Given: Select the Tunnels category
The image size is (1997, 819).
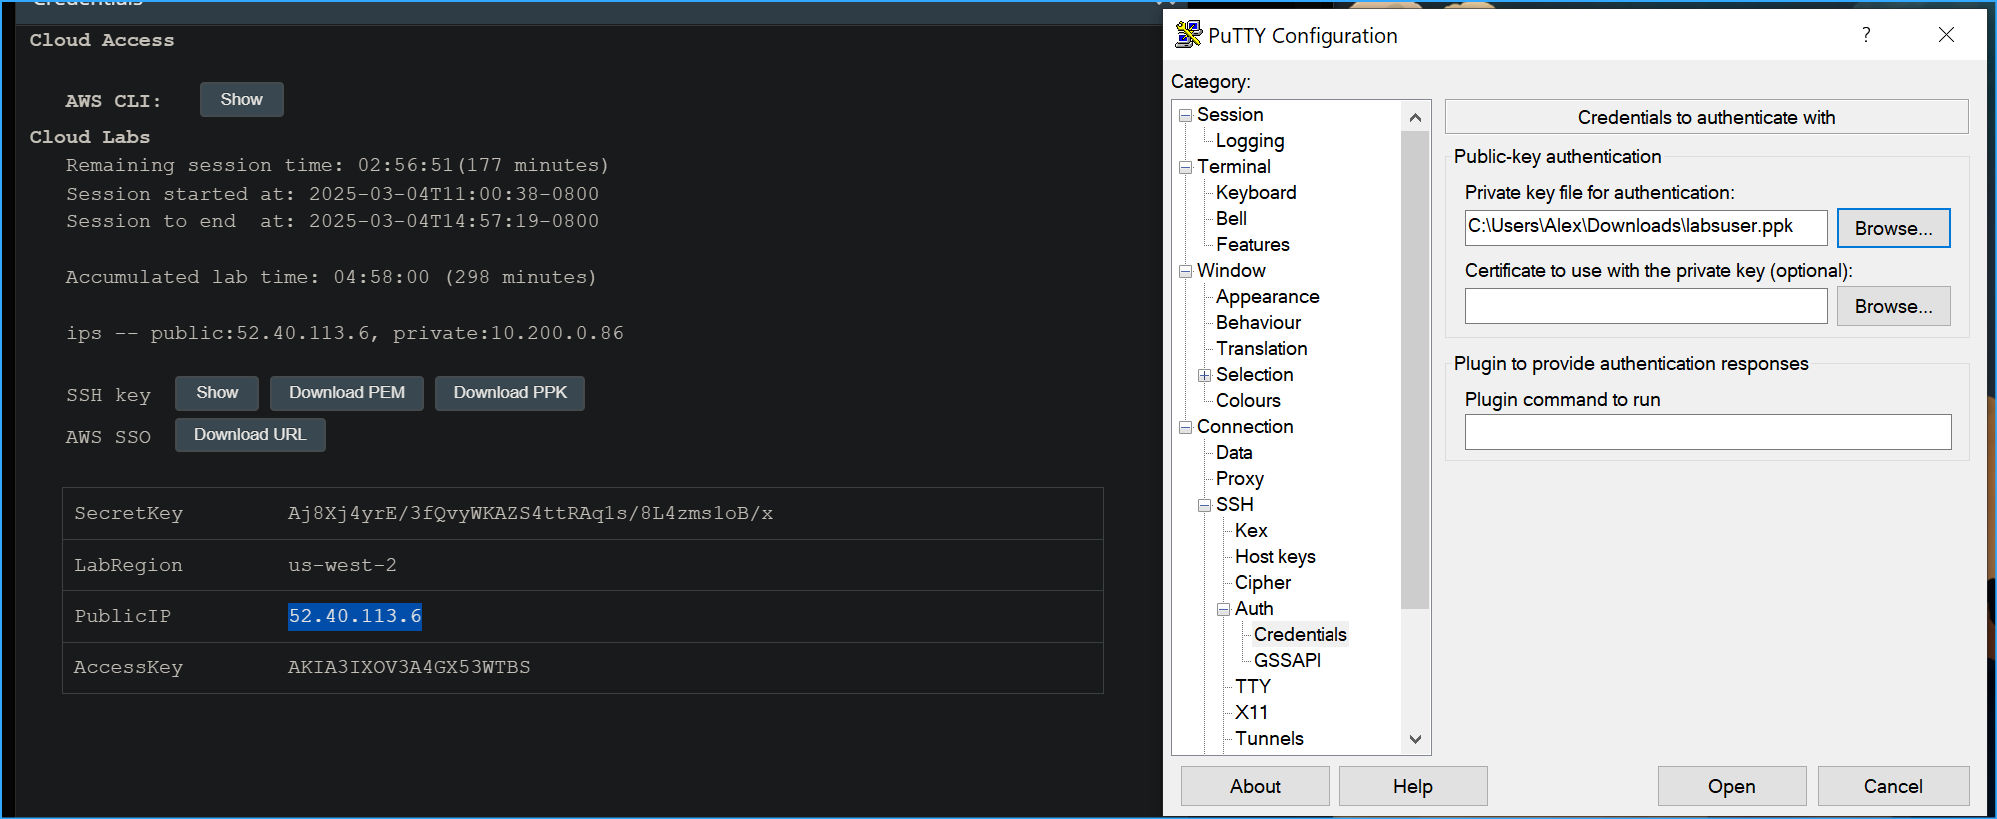Looking at the screenshot, I should [x=1269, y=739].
